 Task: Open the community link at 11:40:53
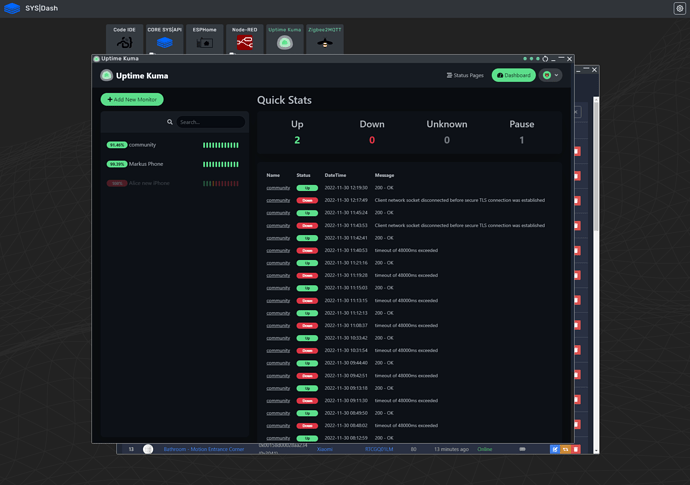click(278, 250)
